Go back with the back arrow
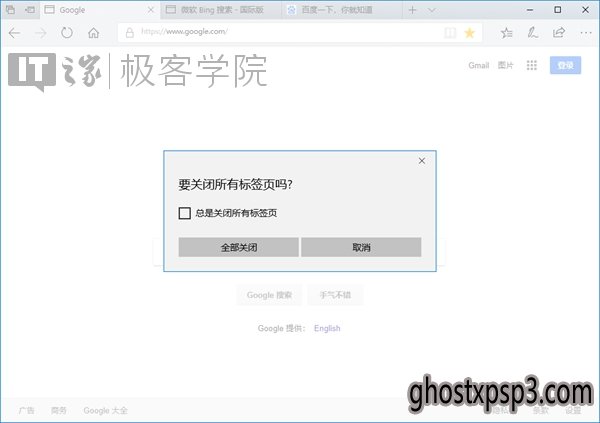Screen dimensions: 600x423 click(14, 33)
